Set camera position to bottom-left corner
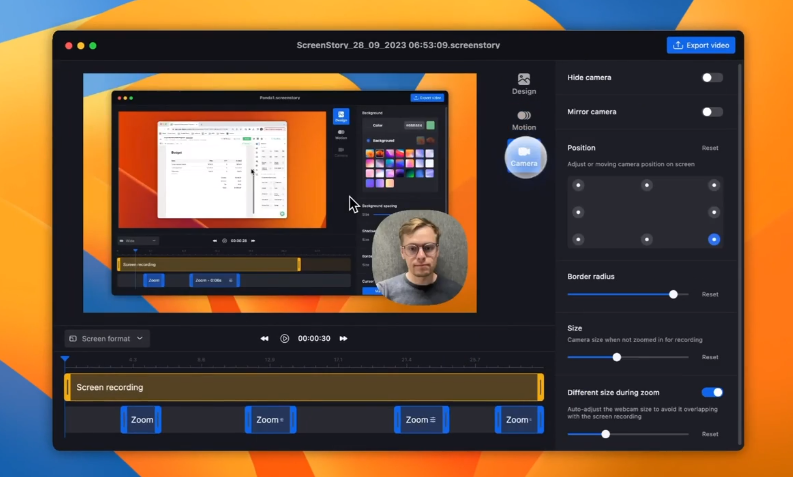The width and height of the screenshot is (793, 477). coord(578,239)
